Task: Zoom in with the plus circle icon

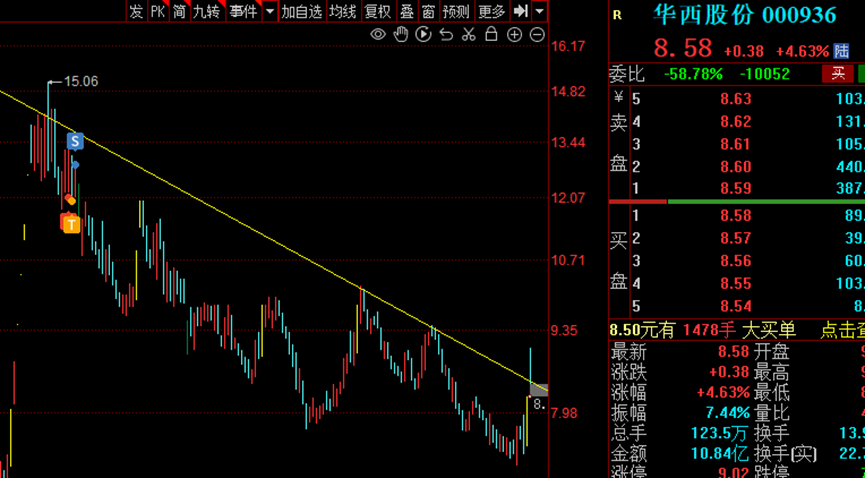Action: pos(514,35)
